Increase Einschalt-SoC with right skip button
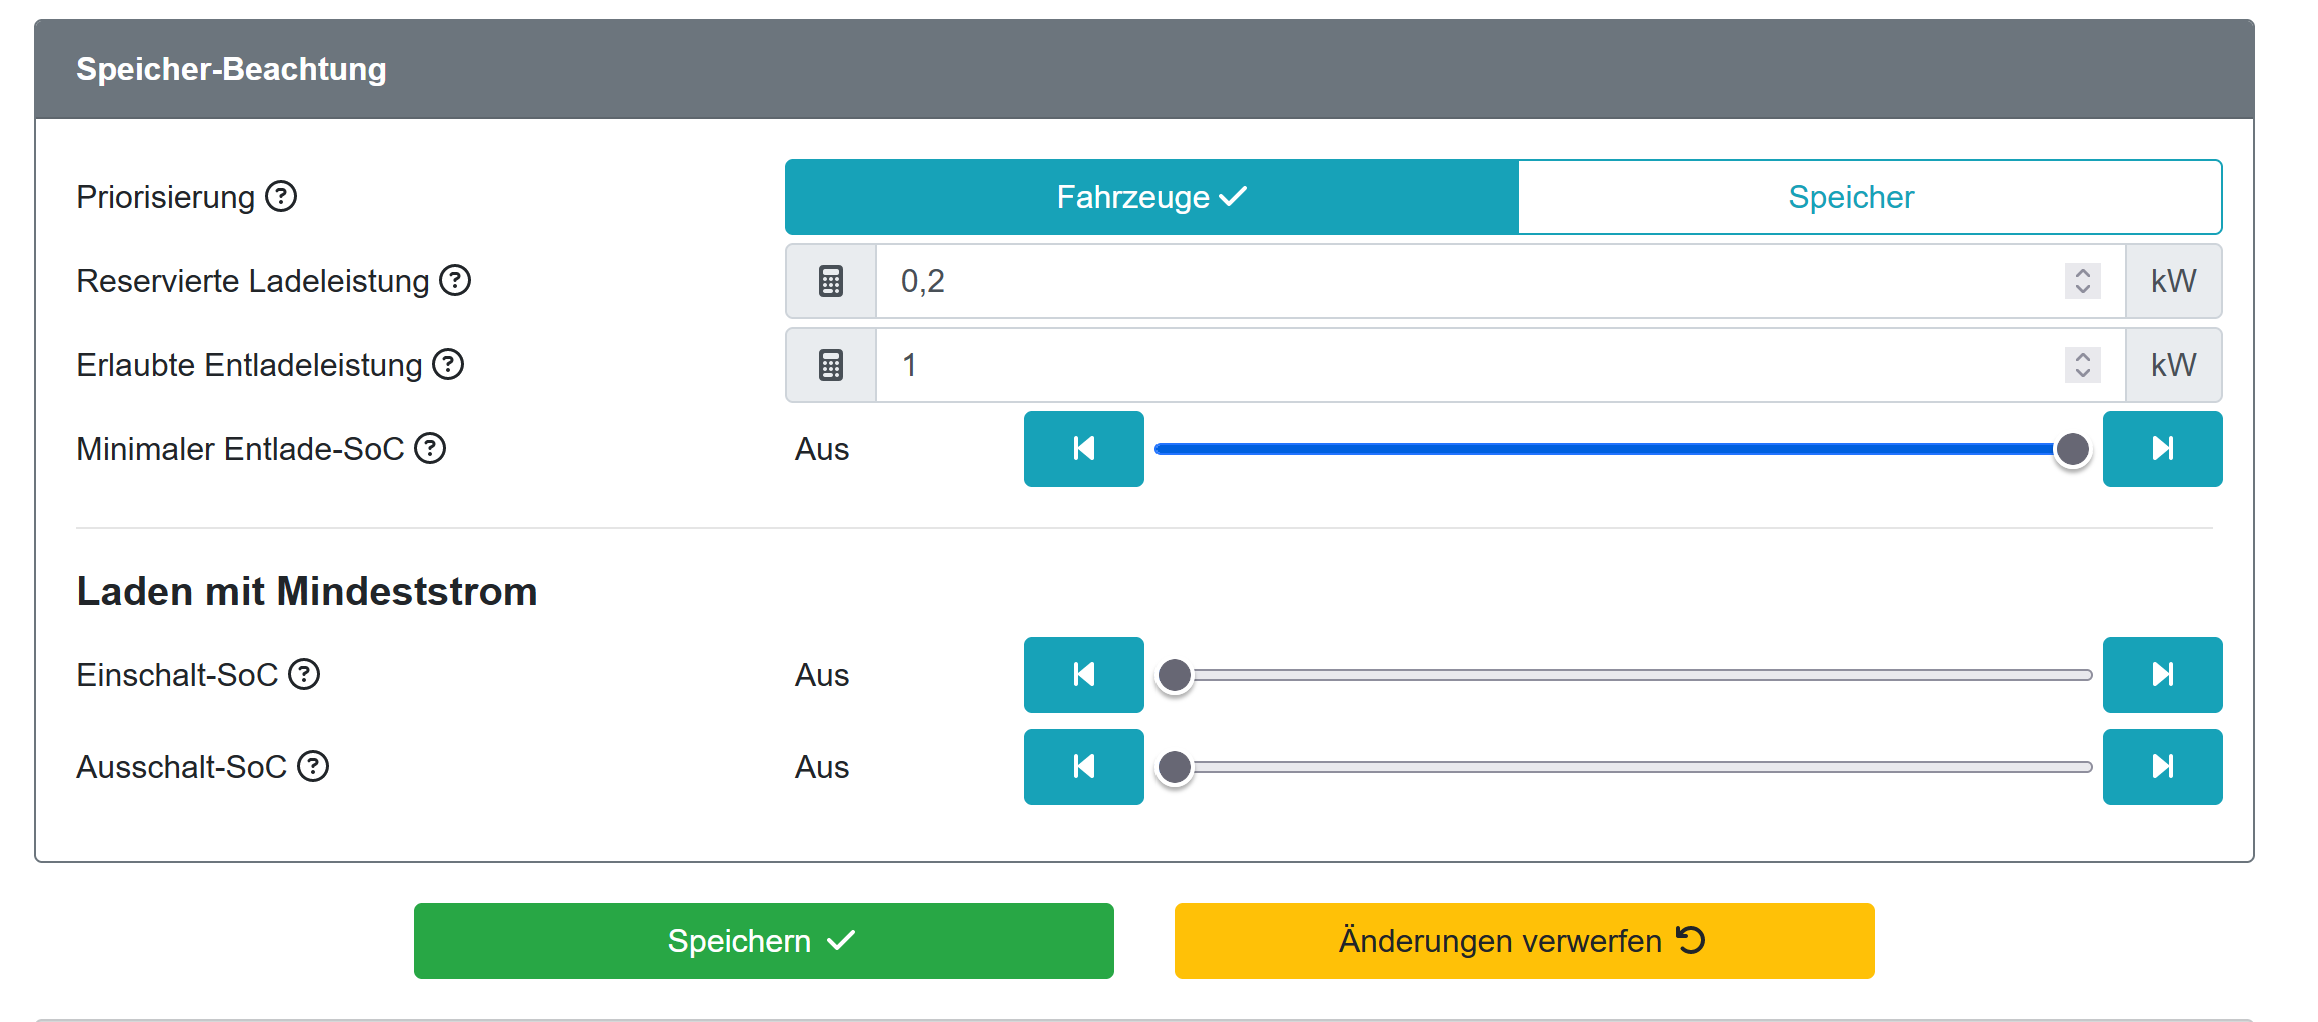 2162,675
